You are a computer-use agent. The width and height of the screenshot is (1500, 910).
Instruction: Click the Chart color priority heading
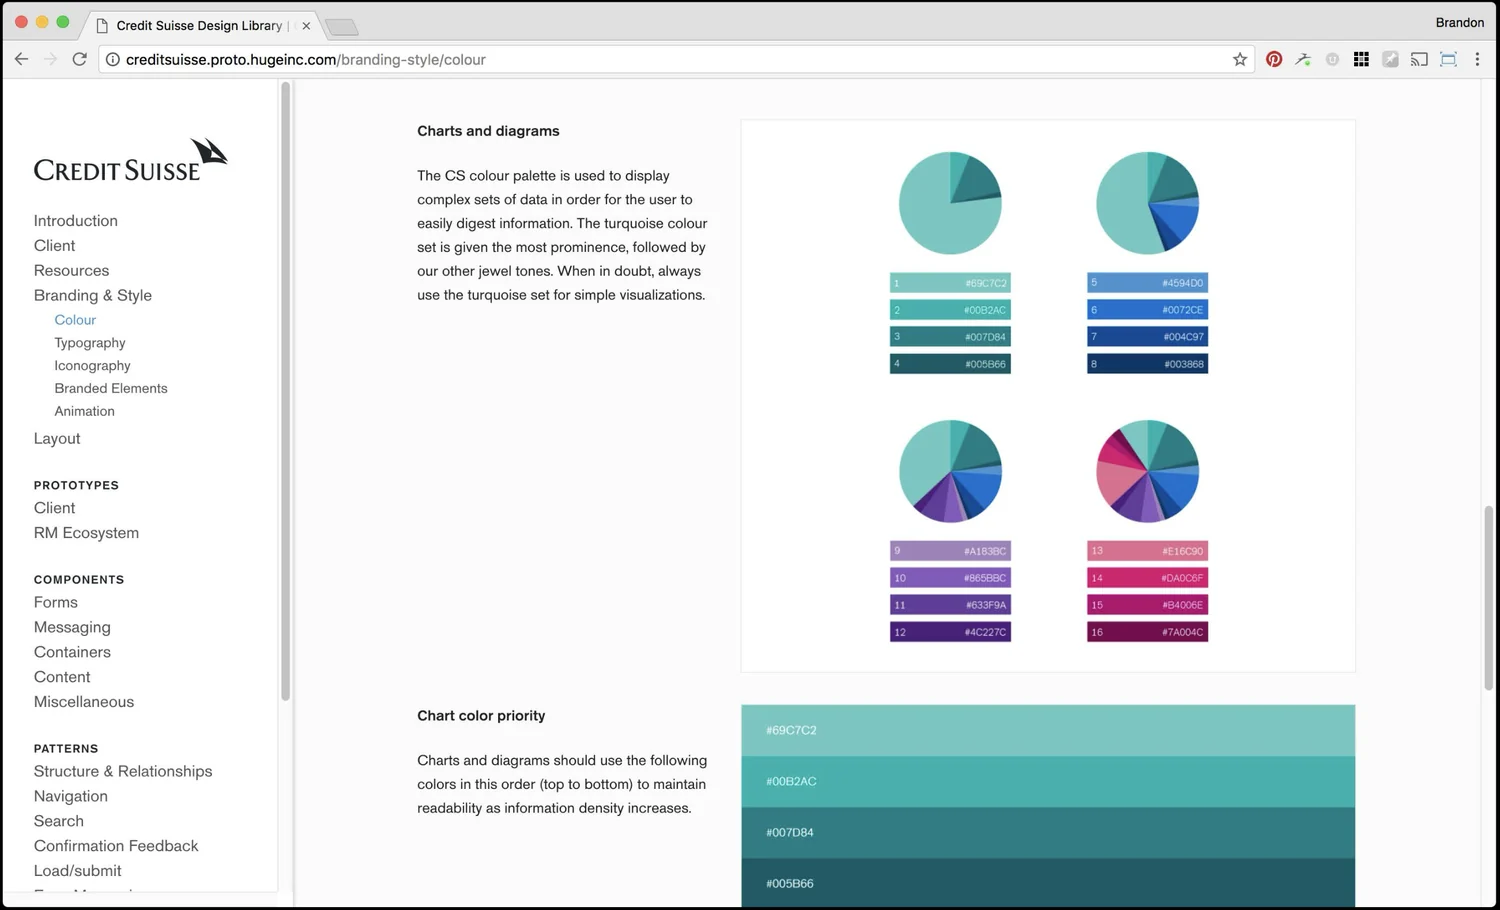pyautogui.click(x=481, y=716)
